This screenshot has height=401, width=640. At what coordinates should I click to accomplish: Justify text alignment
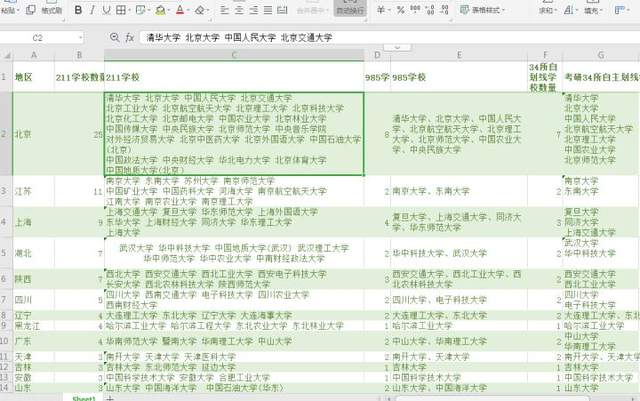[x=268, y=10]
